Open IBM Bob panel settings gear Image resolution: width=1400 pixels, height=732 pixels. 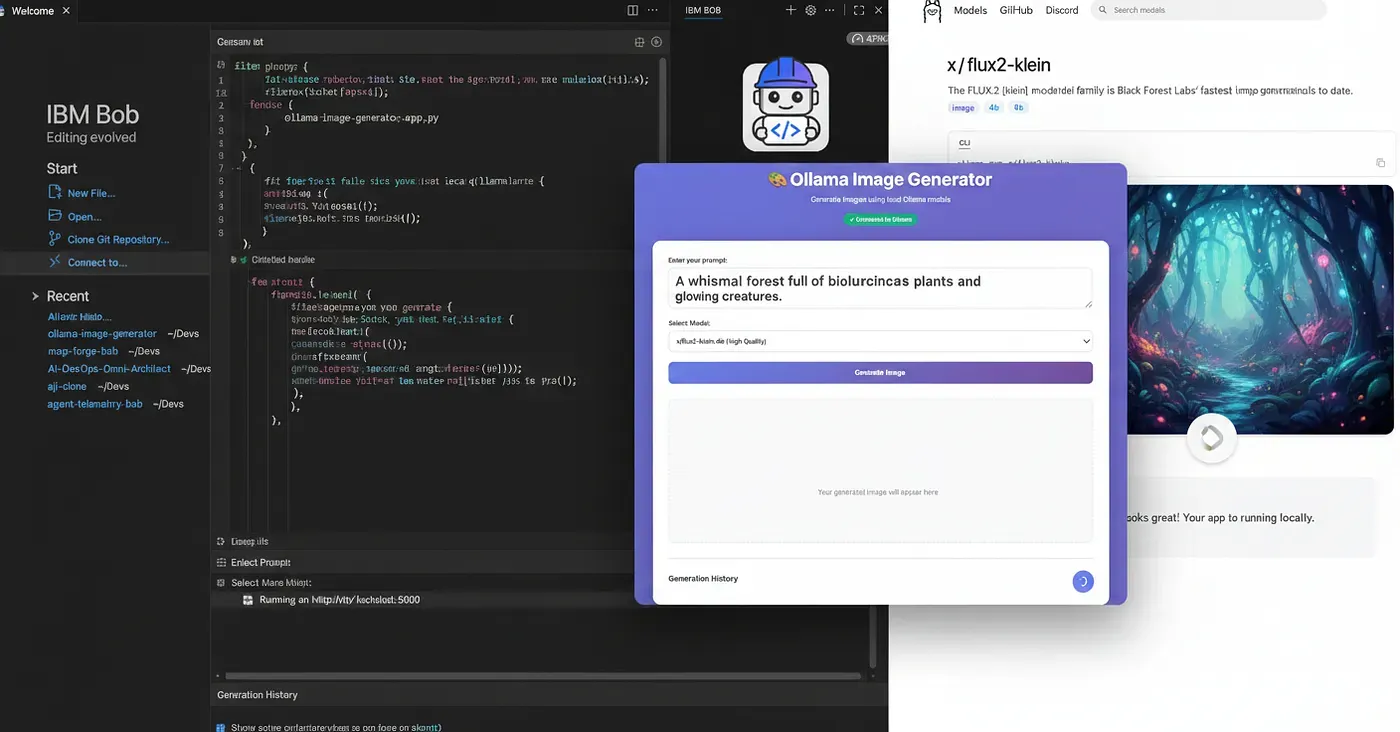(x=811, y=10)
